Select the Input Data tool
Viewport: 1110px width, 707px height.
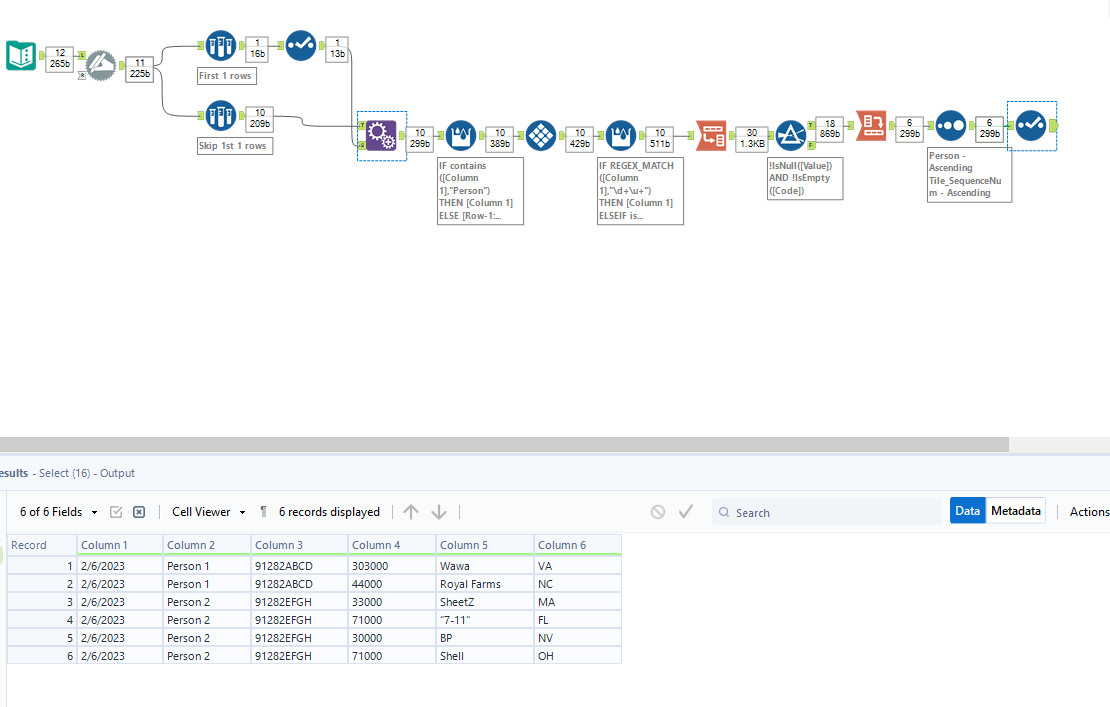[20, 53]
